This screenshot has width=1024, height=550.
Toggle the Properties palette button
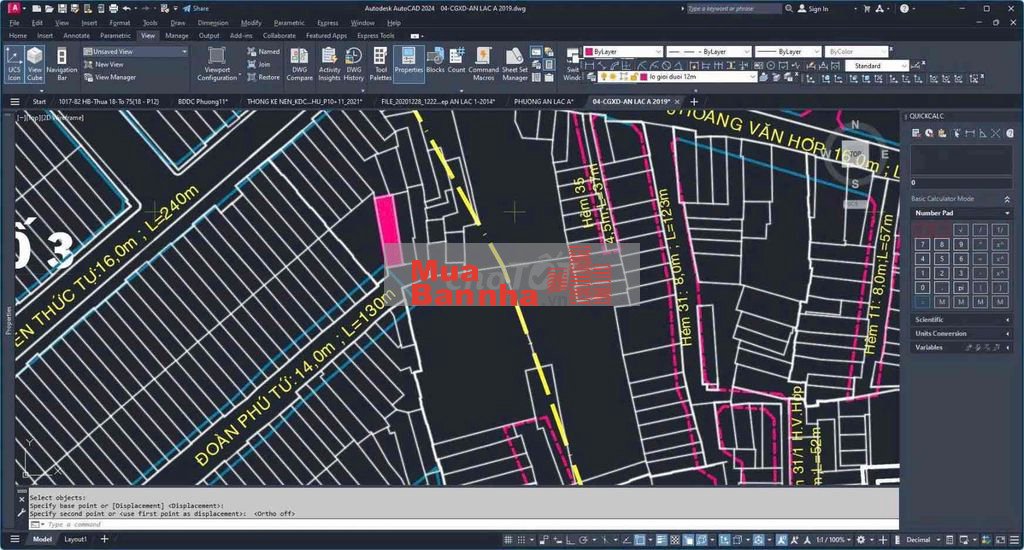coord(408,63)
